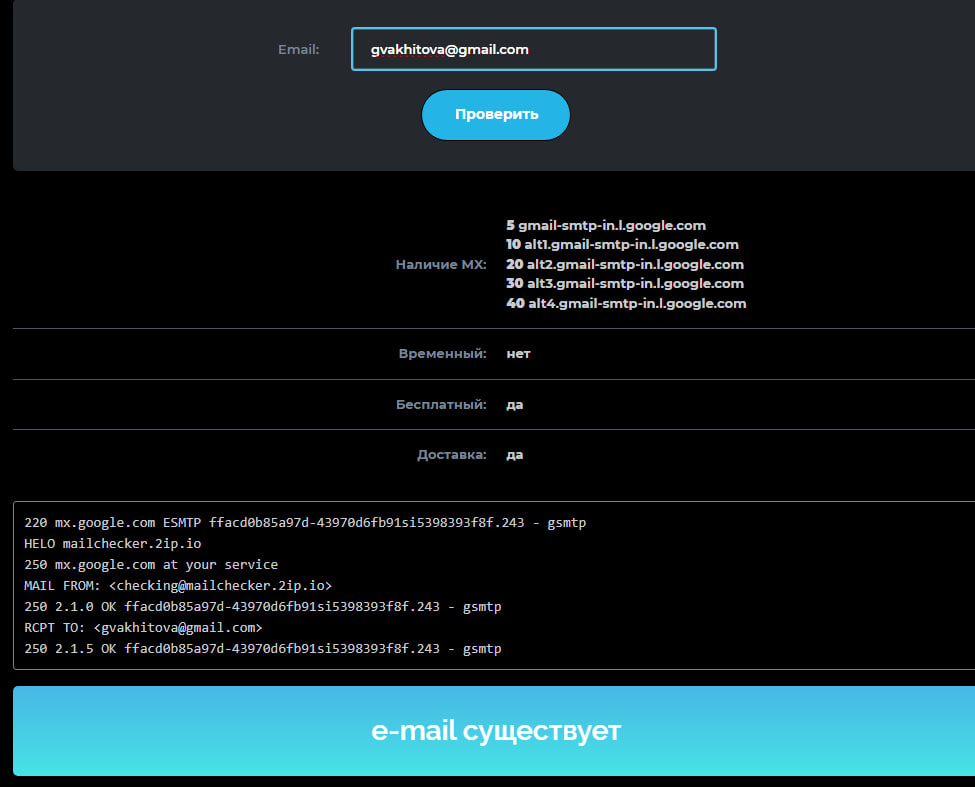975x787 pixels.
Task: Click the alt4.gmail-smtp-in.l.google.com MX entry
Action: pos(626,303)
